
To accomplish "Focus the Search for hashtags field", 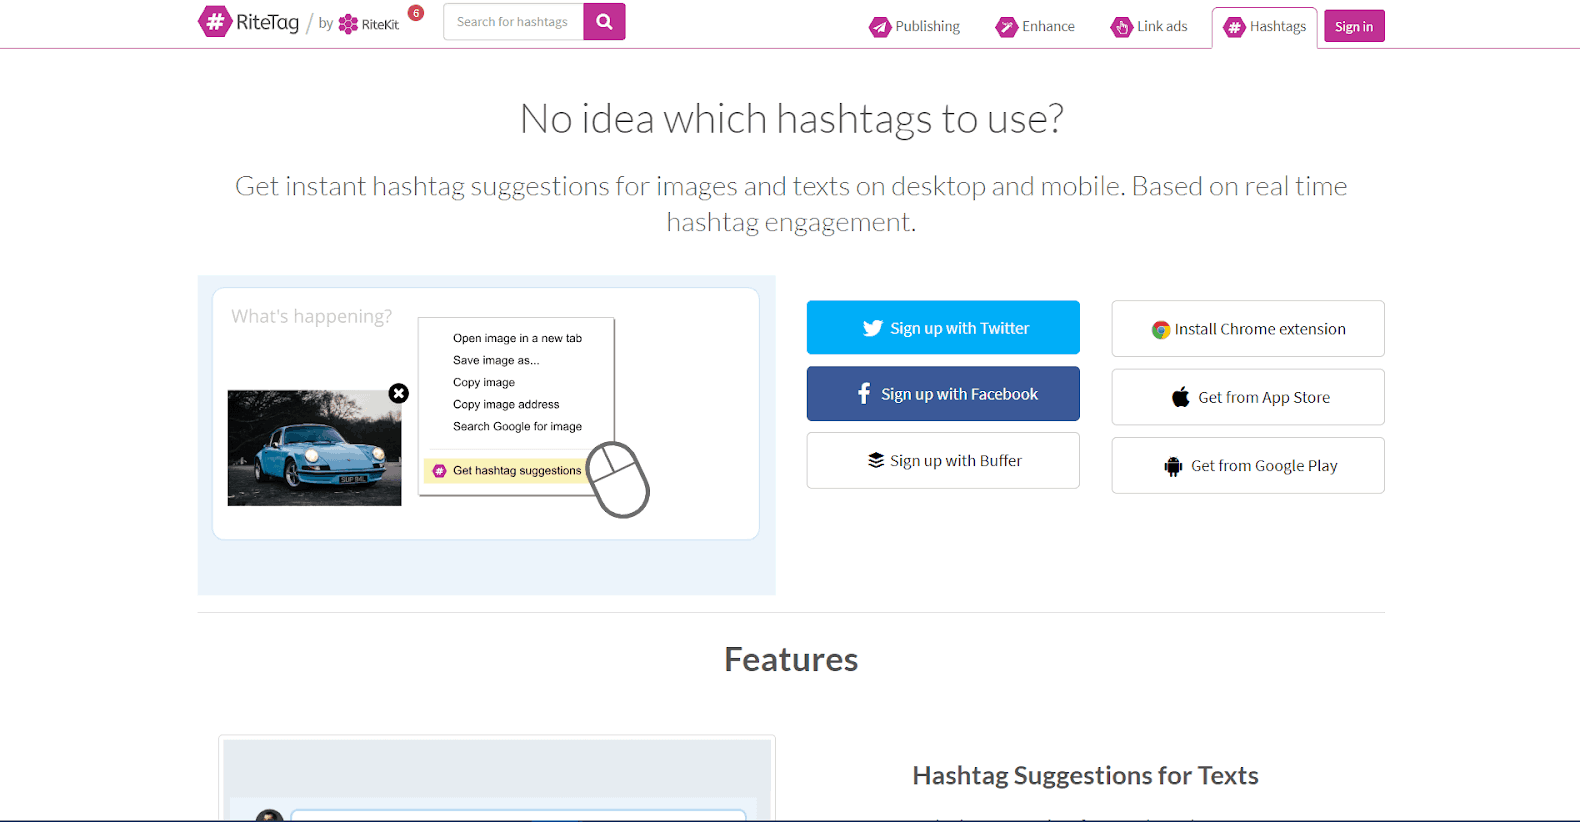I will click(x=513, y=21).
